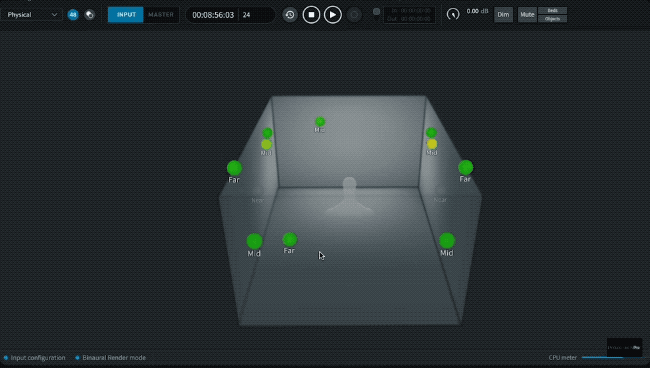Screen dimensions: 650x368
Task: Switch to the MASTER source tab
Action: click(161, 15)
